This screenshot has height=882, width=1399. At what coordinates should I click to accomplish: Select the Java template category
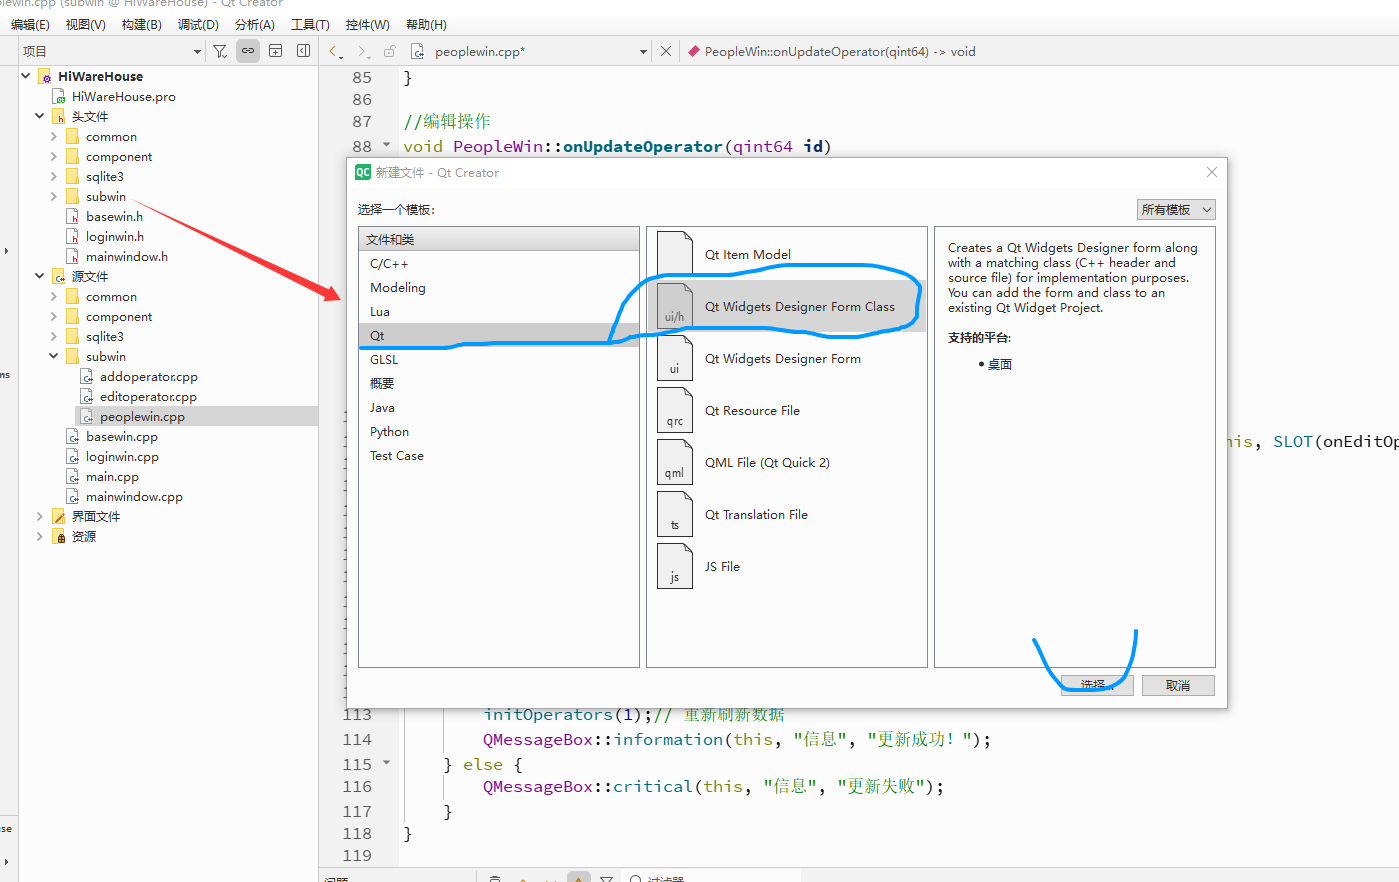coord(499,407)
